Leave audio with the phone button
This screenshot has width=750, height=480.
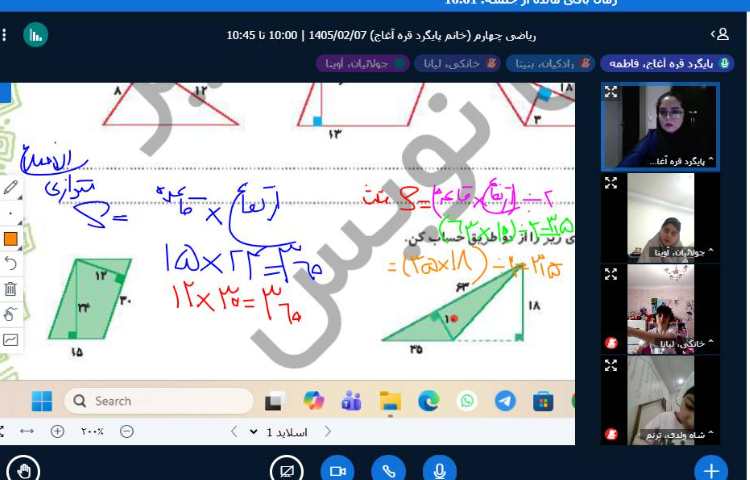pyautogui.click(x=389, y=471)
